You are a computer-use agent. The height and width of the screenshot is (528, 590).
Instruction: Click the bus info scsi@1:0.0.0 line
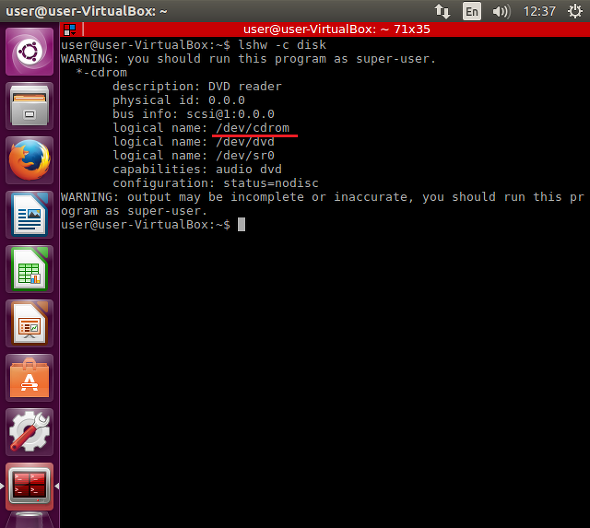(193, 114)
